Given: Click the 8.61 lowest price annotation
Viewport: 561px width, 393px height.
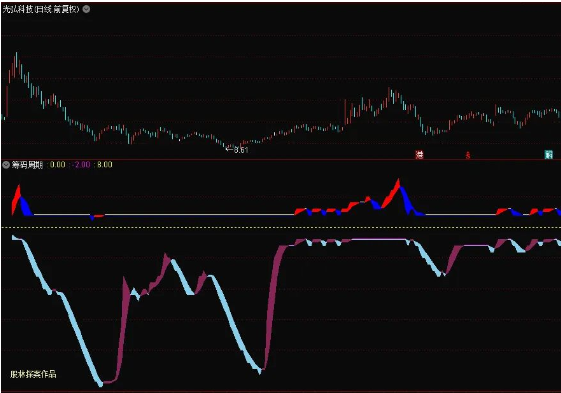Looking at the screenshot, I should [x=237, y=150].
